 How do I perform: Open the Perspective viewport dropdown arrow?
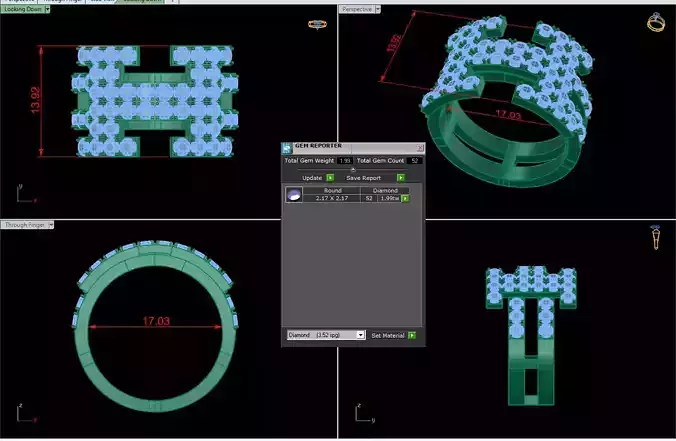coord(378,9)
